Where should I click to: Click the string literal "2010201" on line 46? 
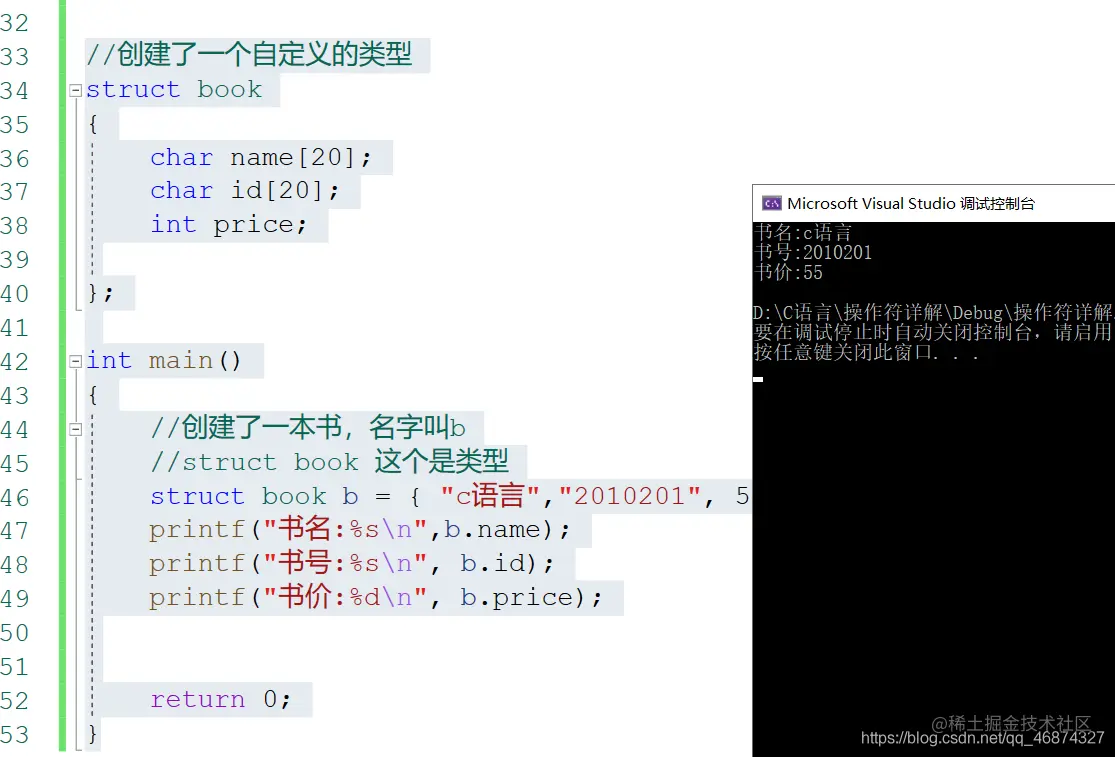[629, 495]
